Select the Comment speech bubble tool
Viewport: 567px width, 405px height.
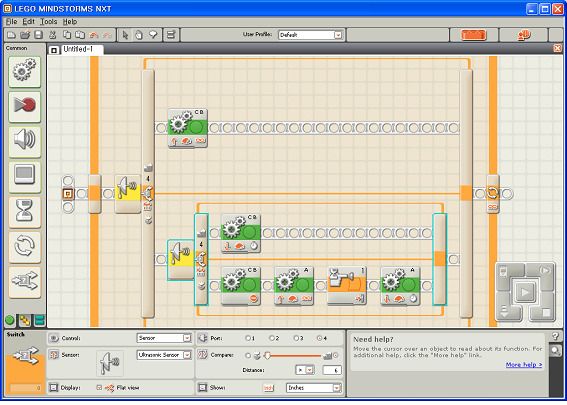click(x=153, y=35)
